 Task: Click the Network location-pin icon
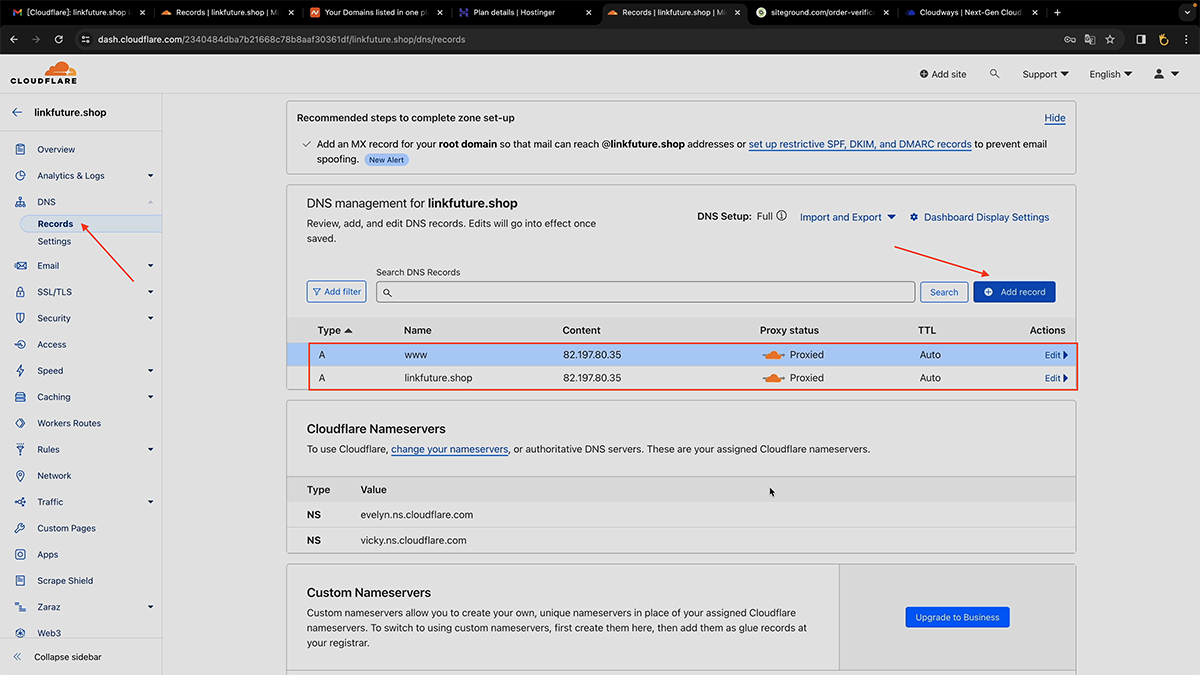pos(20,476)
